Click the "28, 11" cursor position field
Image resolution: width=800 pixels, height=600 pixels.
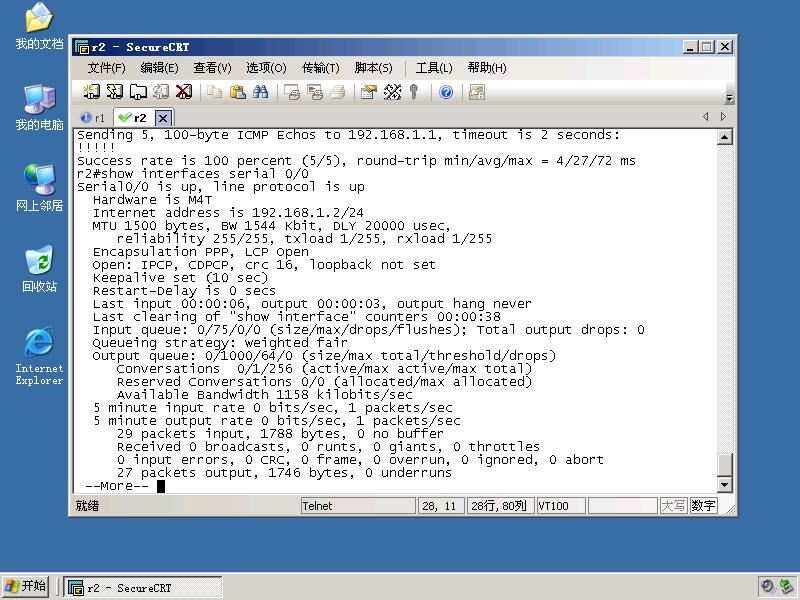point(441,506)
